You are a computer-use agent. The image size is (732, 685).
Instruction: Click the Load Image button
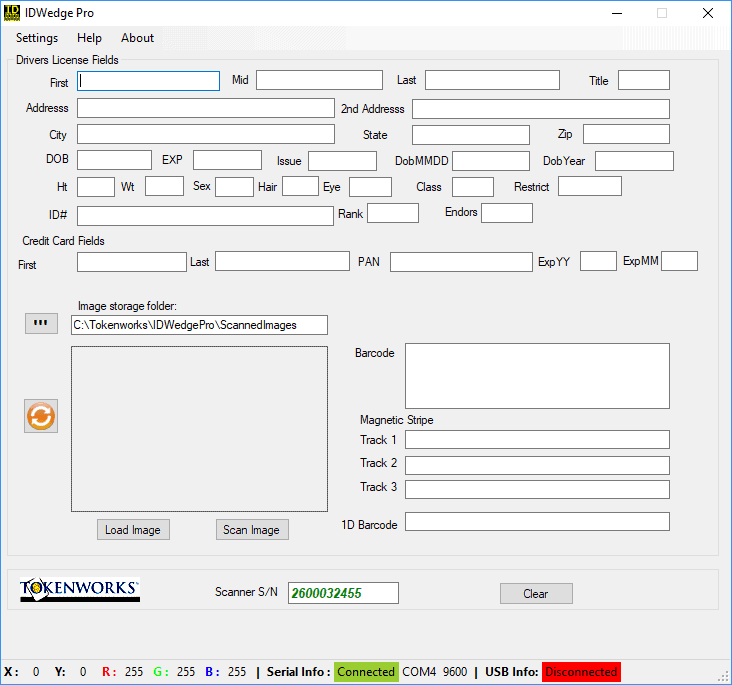click(x=133, y=530)
